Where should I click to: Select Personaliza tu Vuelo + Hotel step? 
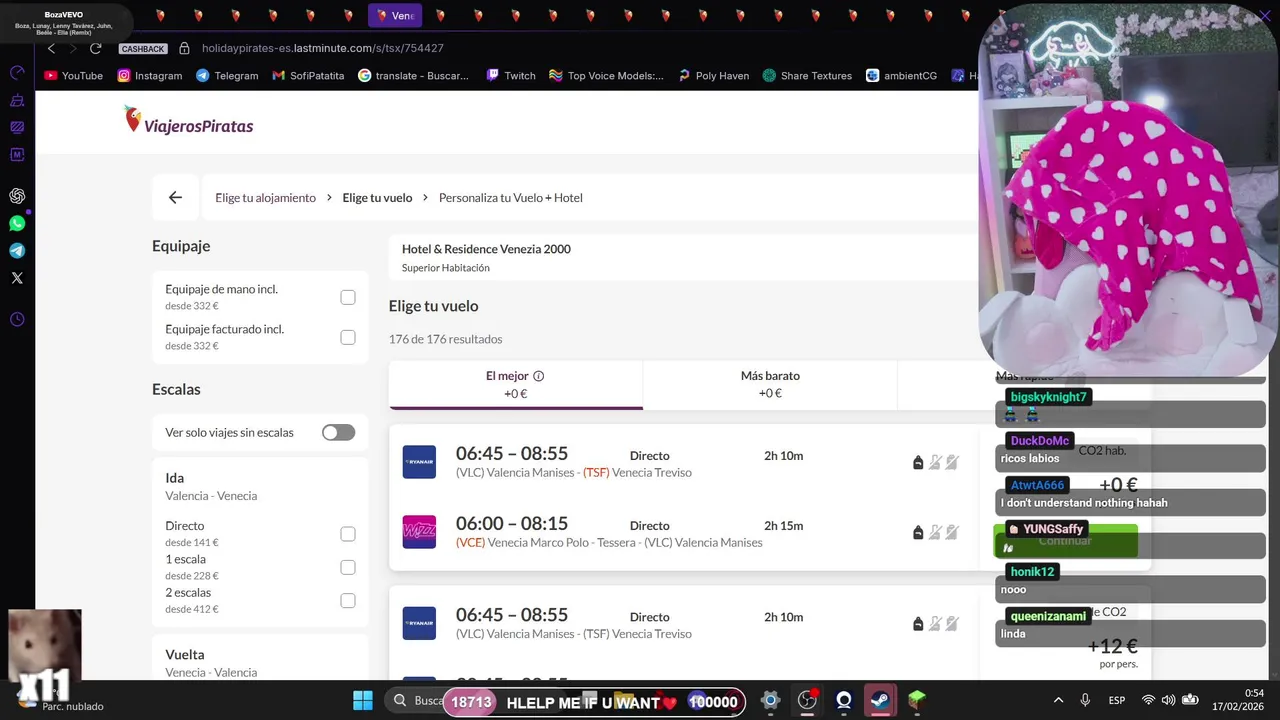tap(511, 197)
